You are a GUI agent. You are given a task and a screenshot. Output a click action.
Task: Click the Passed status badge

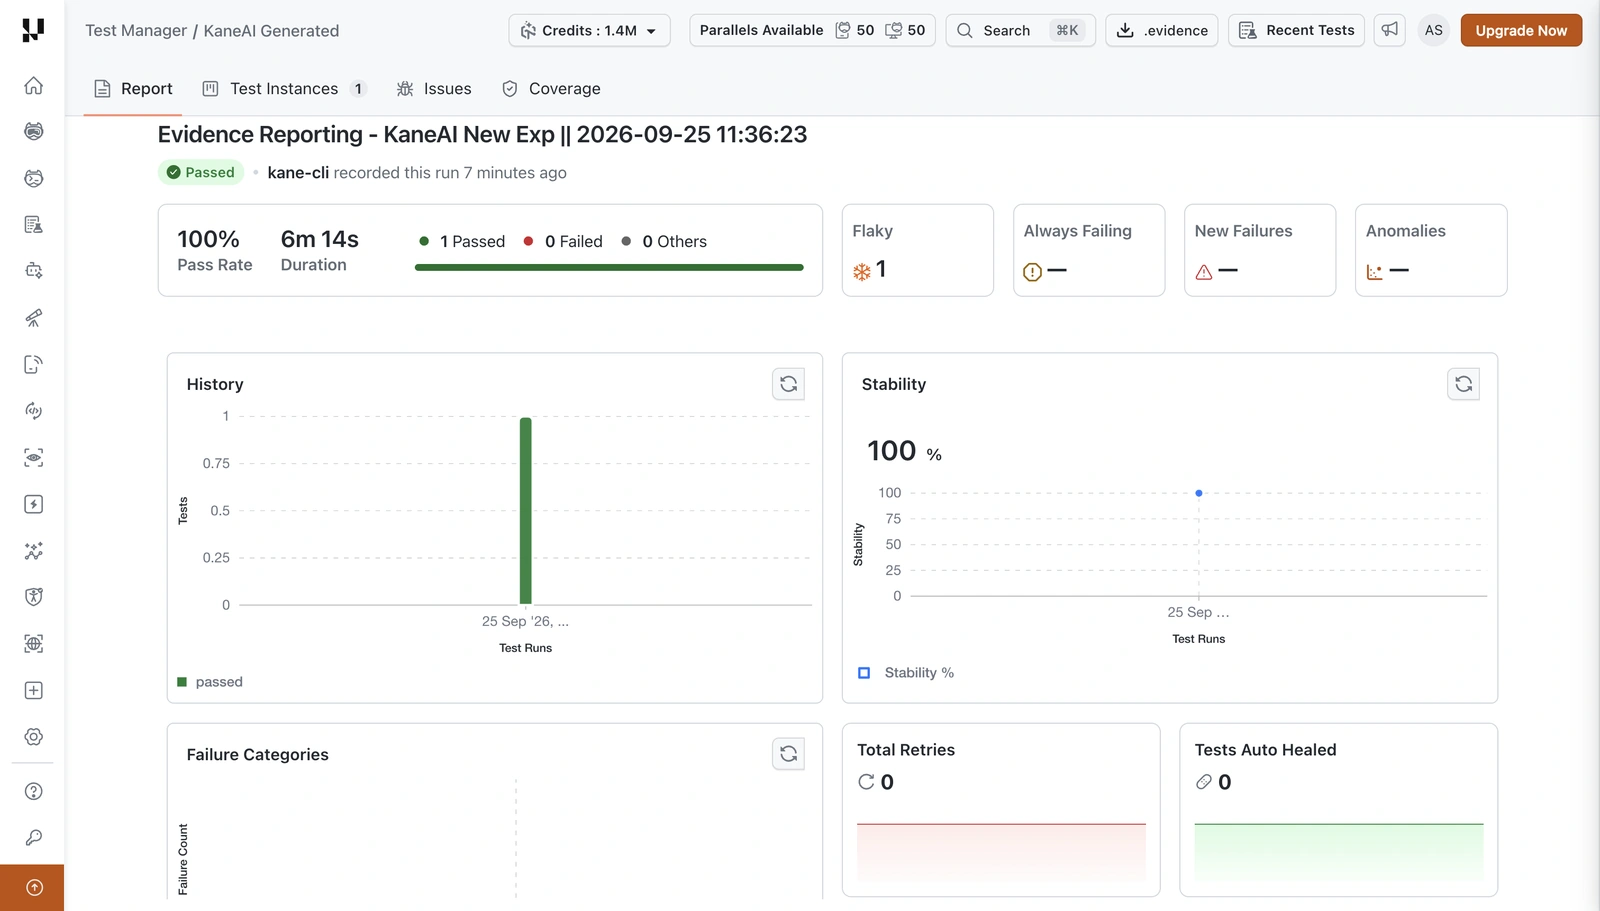[201, 172]
